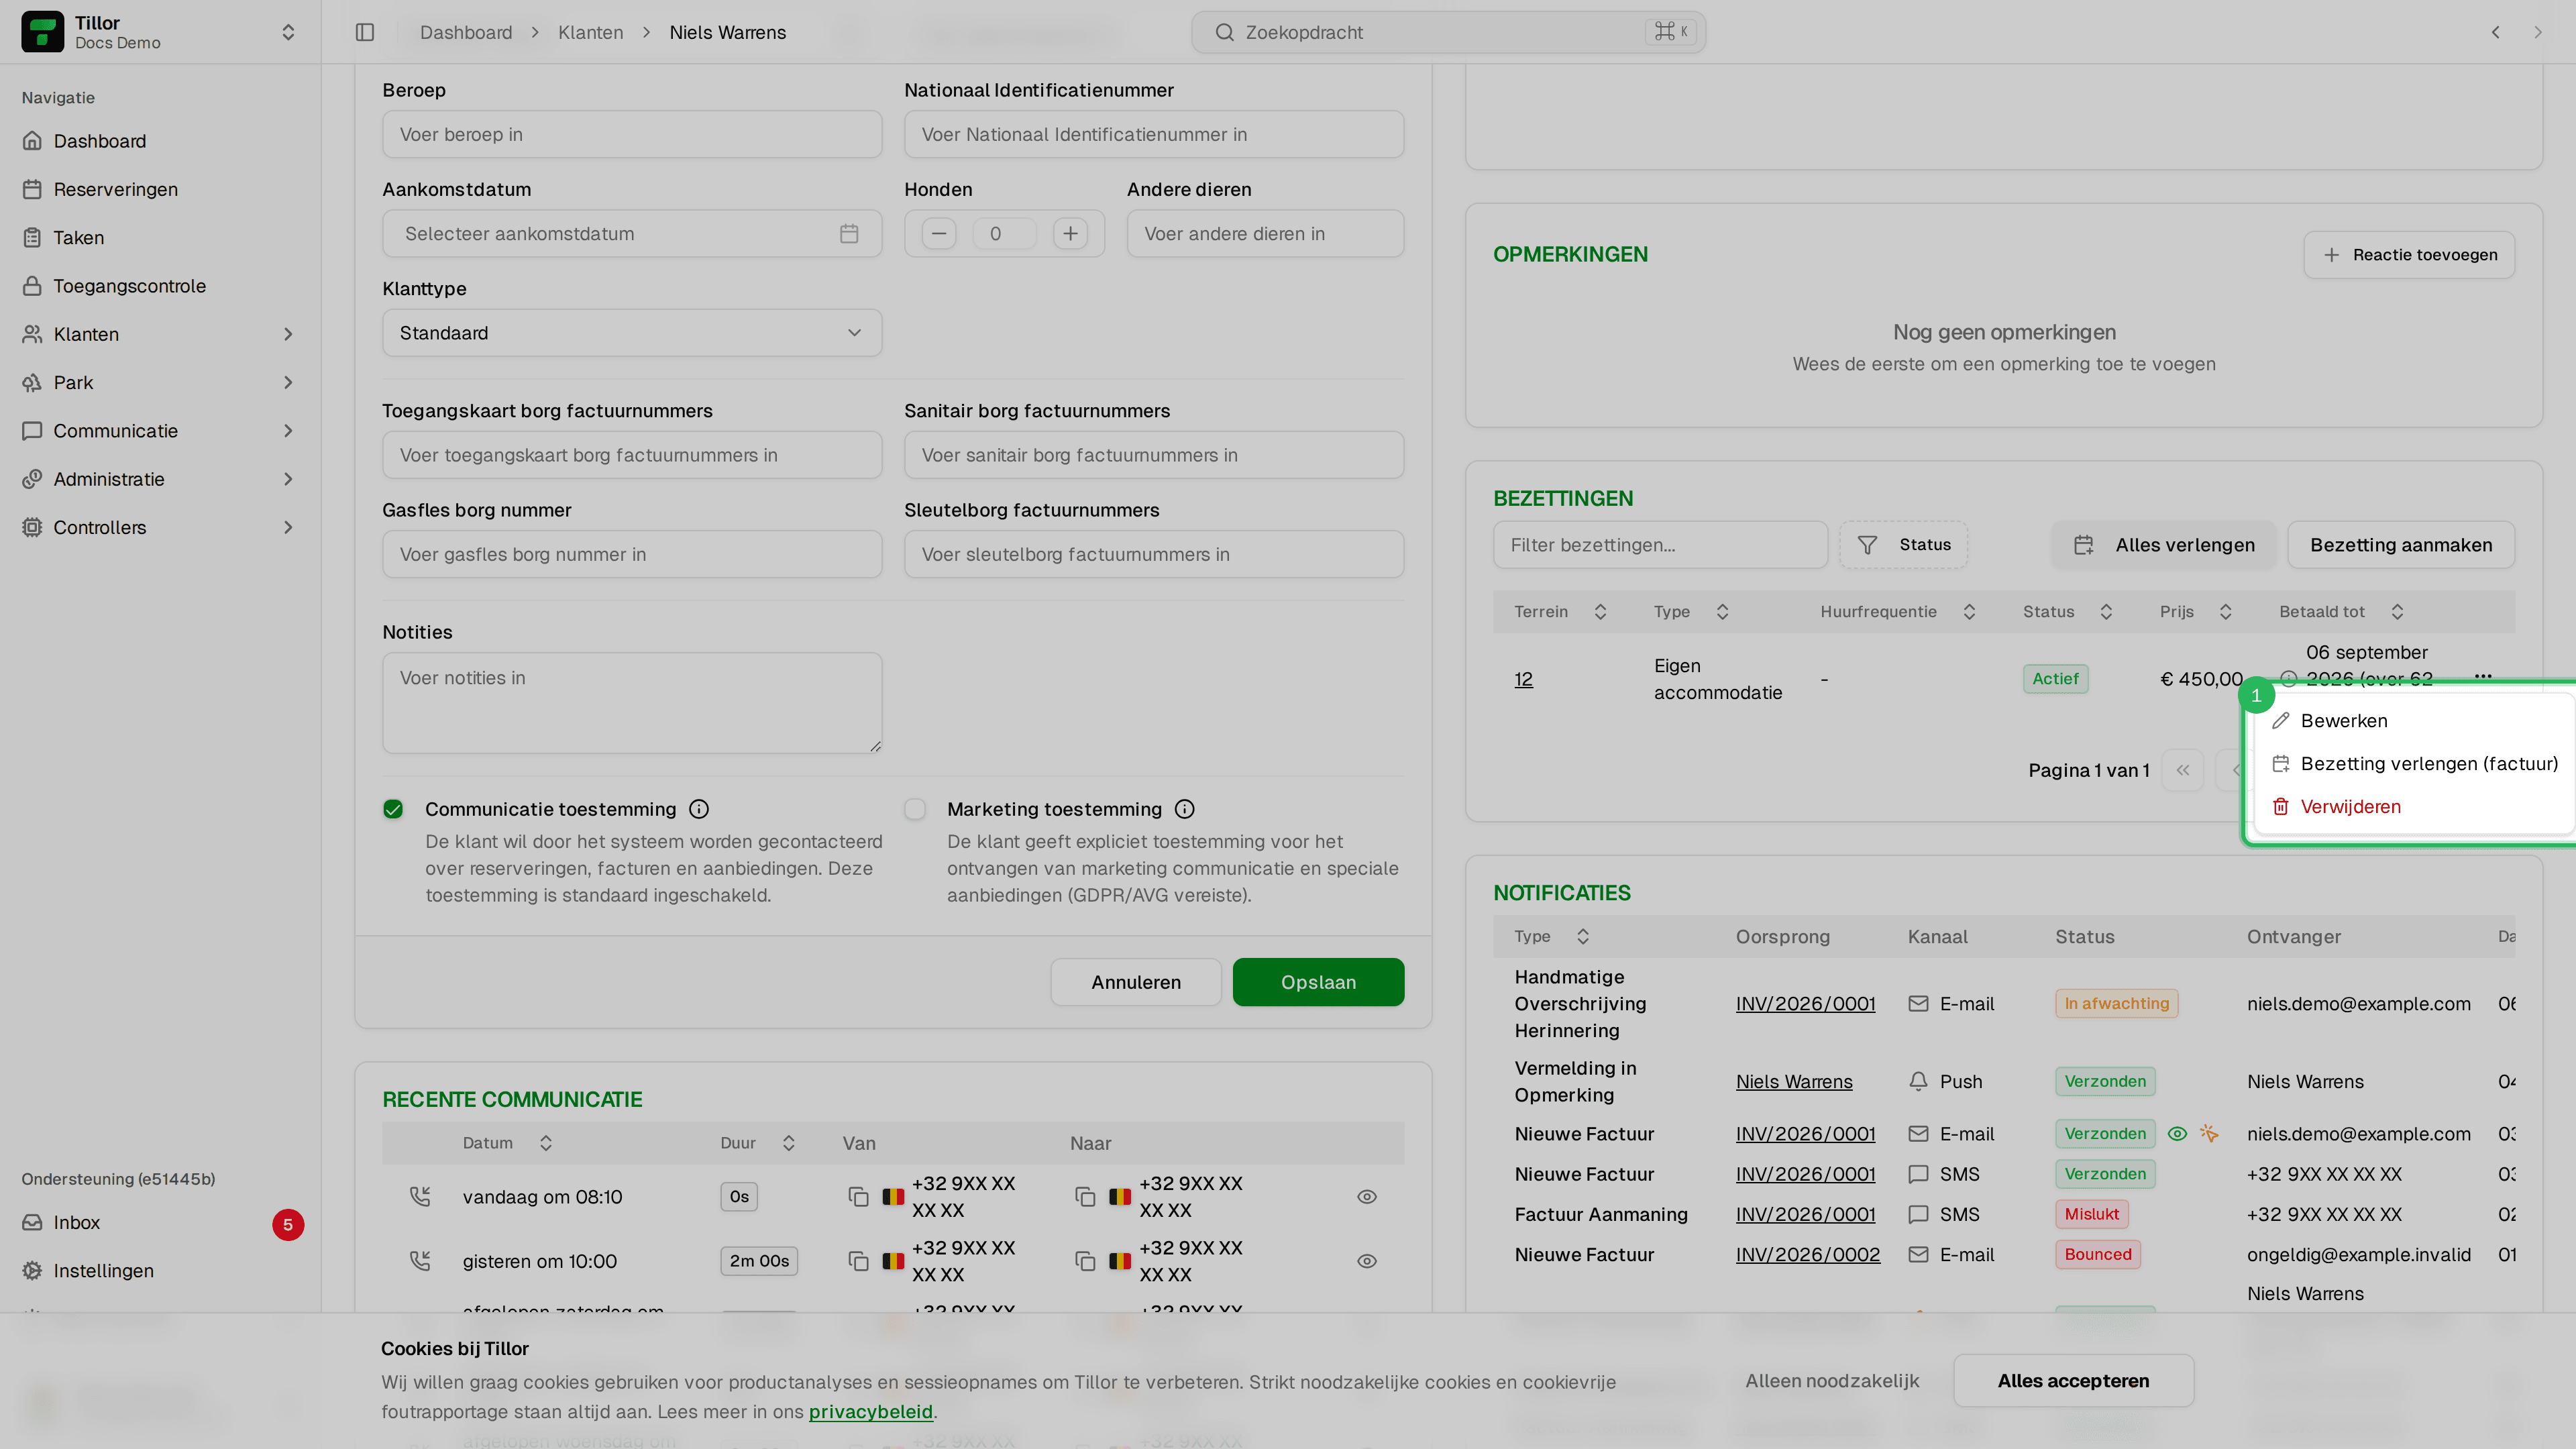This screenshot has height=1449, width=2576.
Task: Open Instellingen settings
Action: [x=160, y=1270]
